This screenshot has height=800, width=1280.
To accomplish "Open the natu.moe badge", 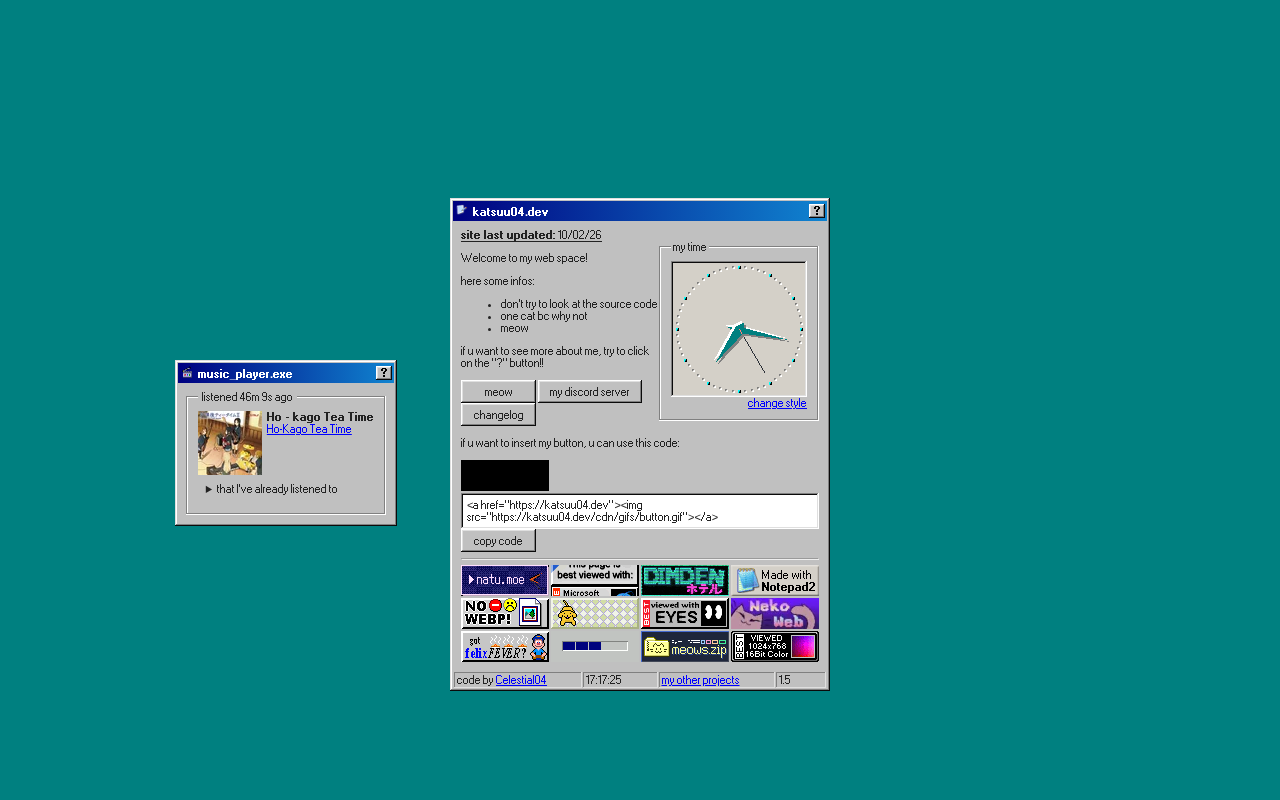I will click(x=505, y=580).
